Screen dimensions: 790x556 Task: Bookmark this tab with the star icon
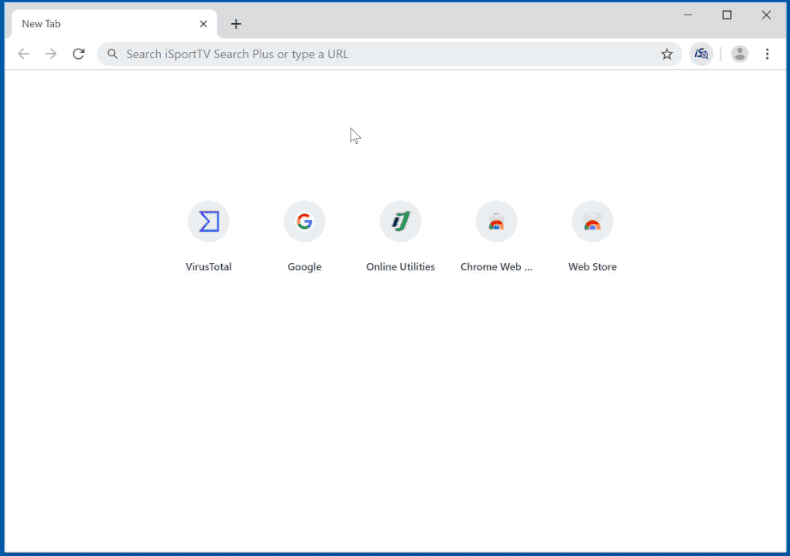coord(667,54)
